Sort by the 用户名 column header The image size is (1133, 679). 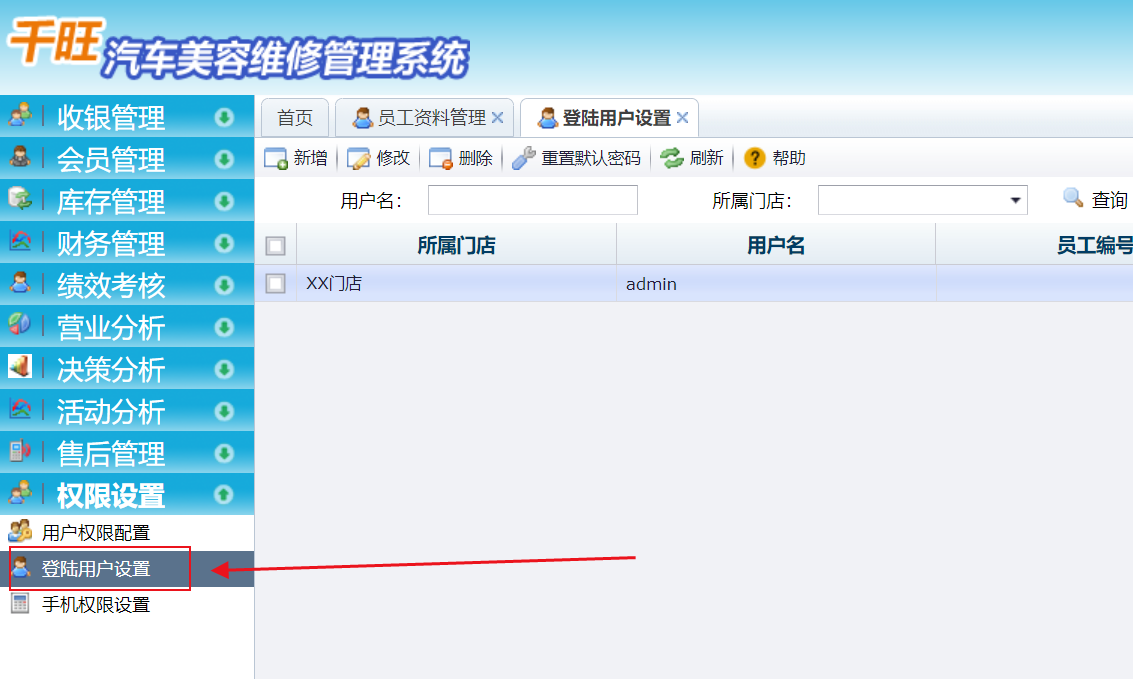click(775, 246)
